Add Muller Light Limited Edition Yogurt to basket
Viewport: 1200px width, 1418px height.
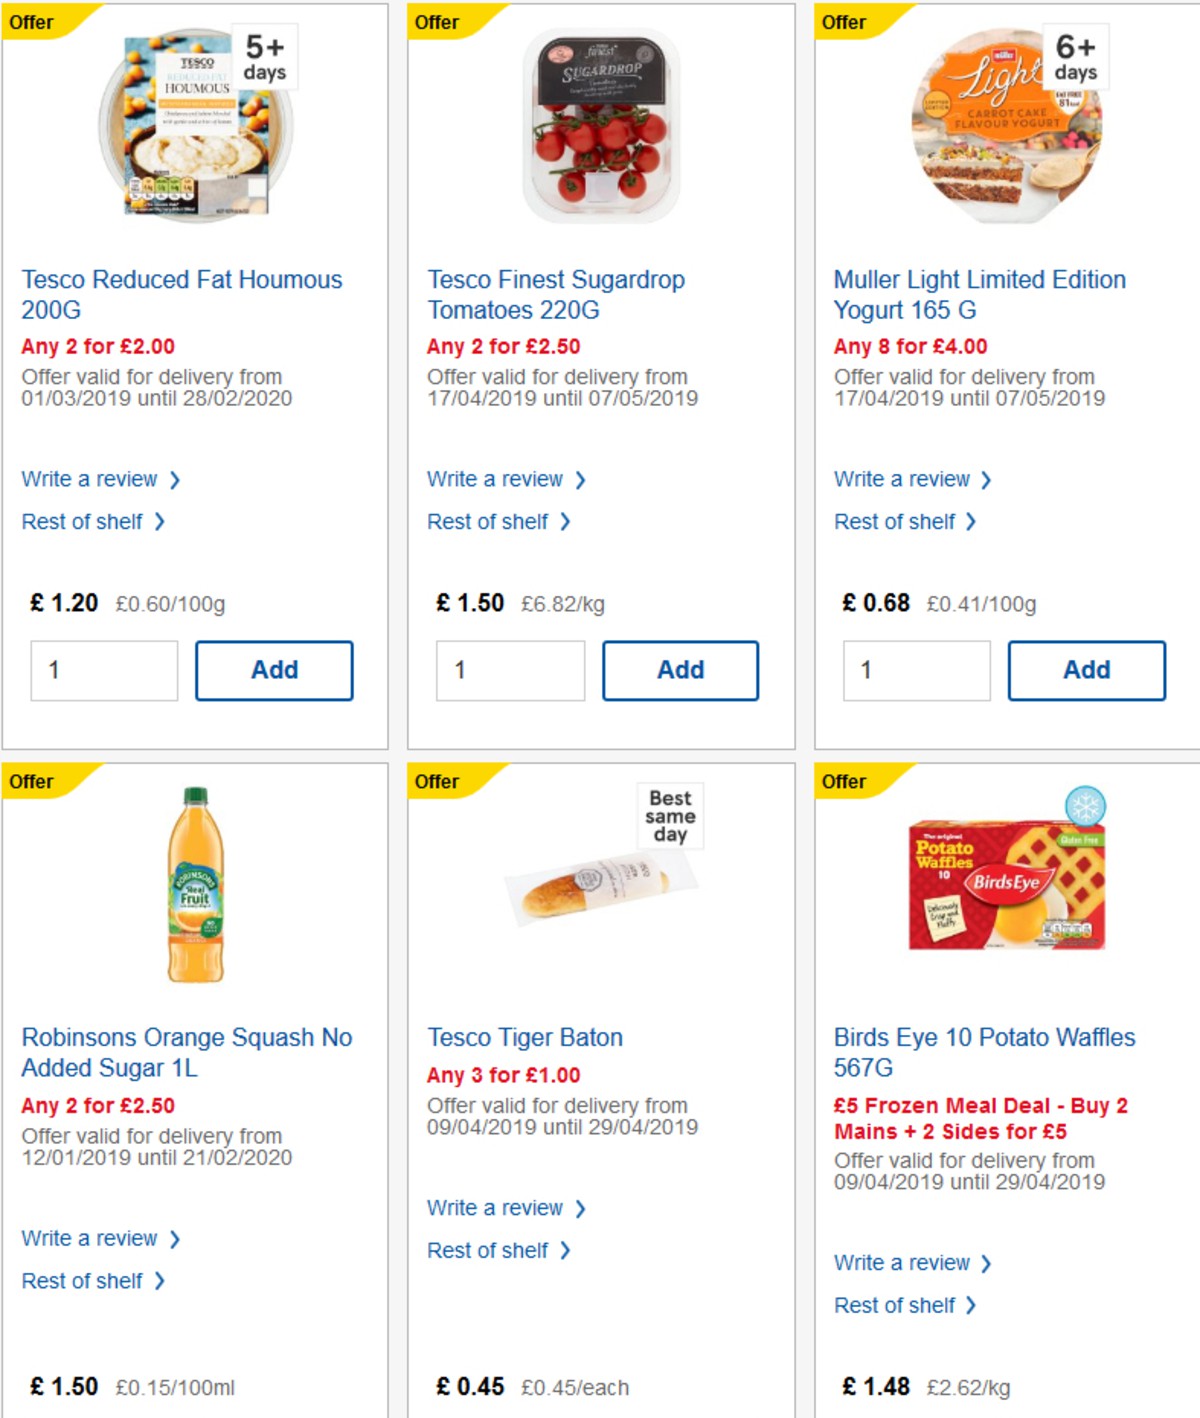click(1086, 670)
